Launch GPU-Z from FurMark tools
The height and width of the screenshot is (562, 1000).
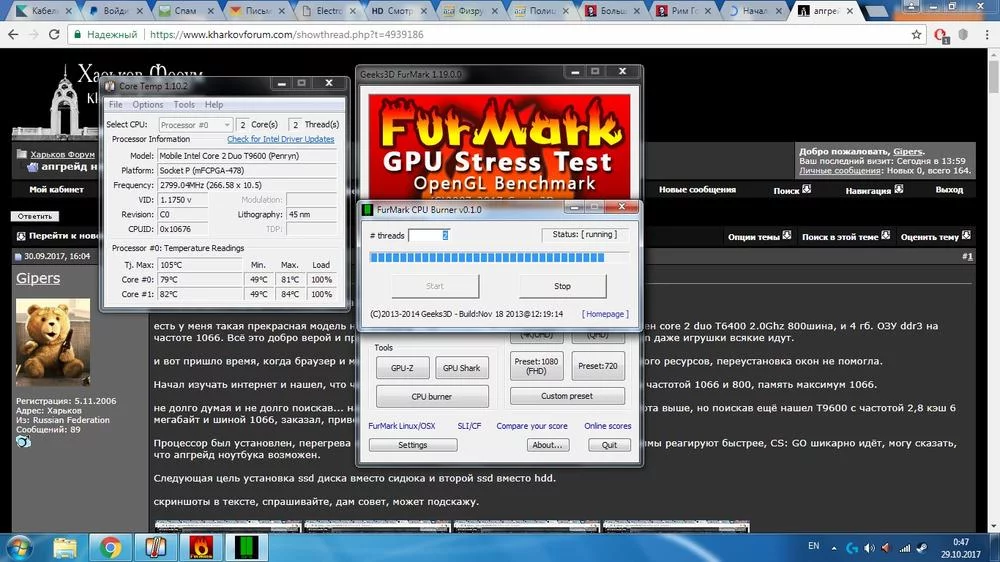tap(402, 368)
